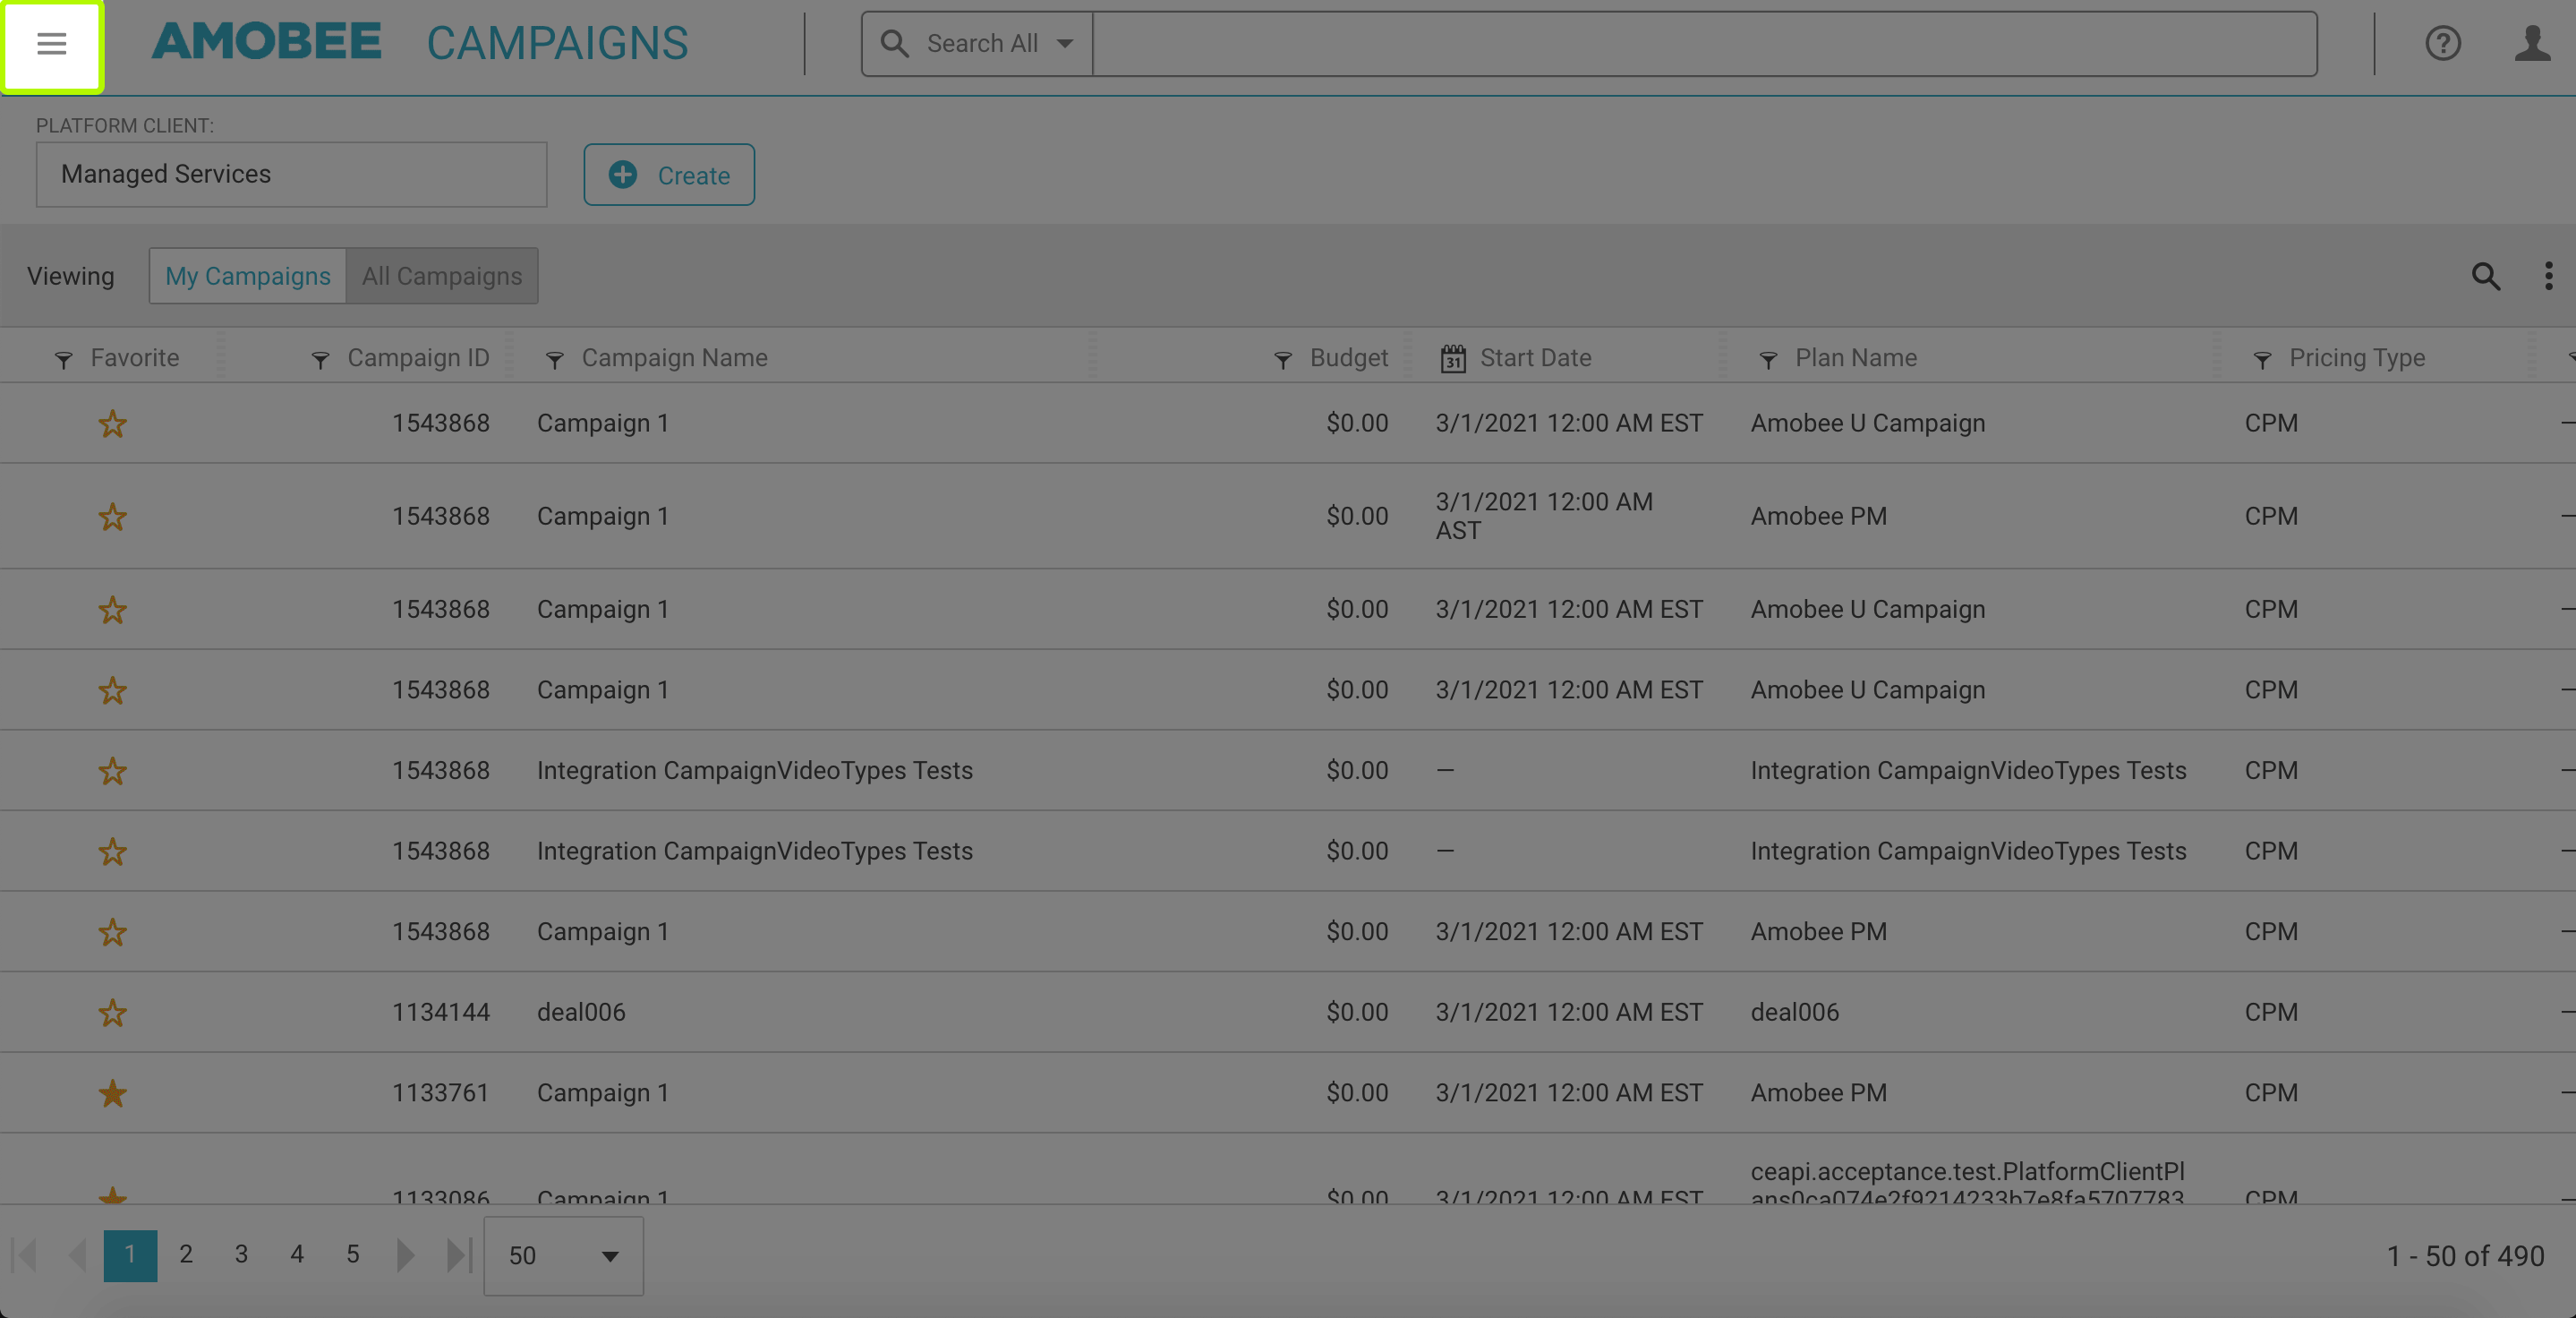The width and height of the screenshot is (2576, 1318).
Task: Click the CAMPAIGNS header title
Action: point(557,43)
